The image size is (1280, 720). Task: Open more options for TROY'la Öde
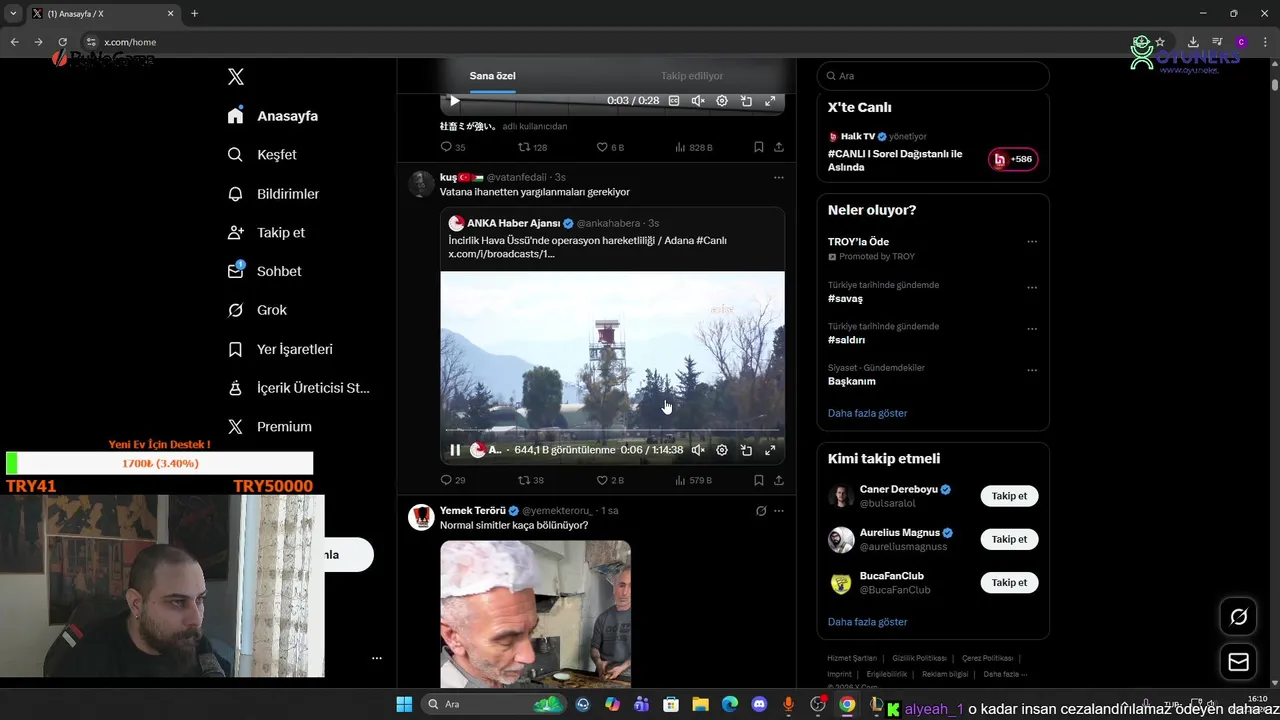click(1032, 242)
